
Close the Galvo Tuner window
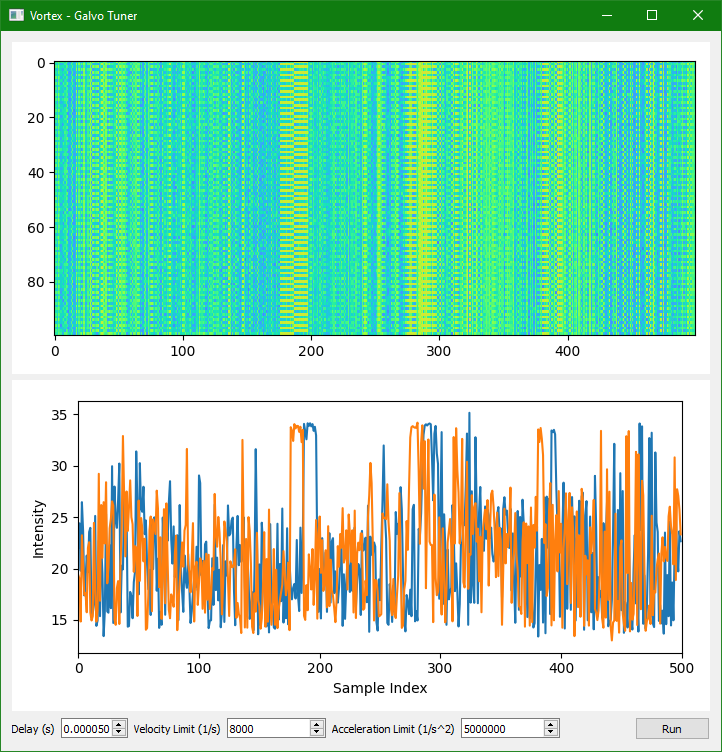coord(698,15)
